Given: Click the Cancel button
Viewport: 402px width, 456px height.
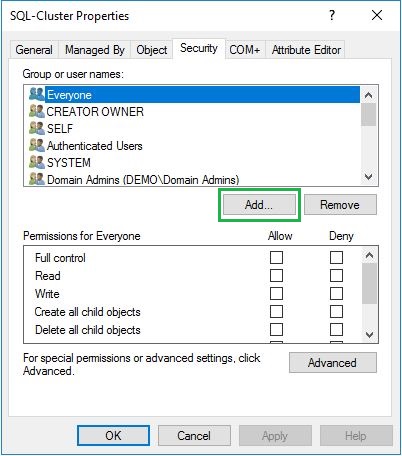Looking at the screenshot, I should (x=194, y=435).
